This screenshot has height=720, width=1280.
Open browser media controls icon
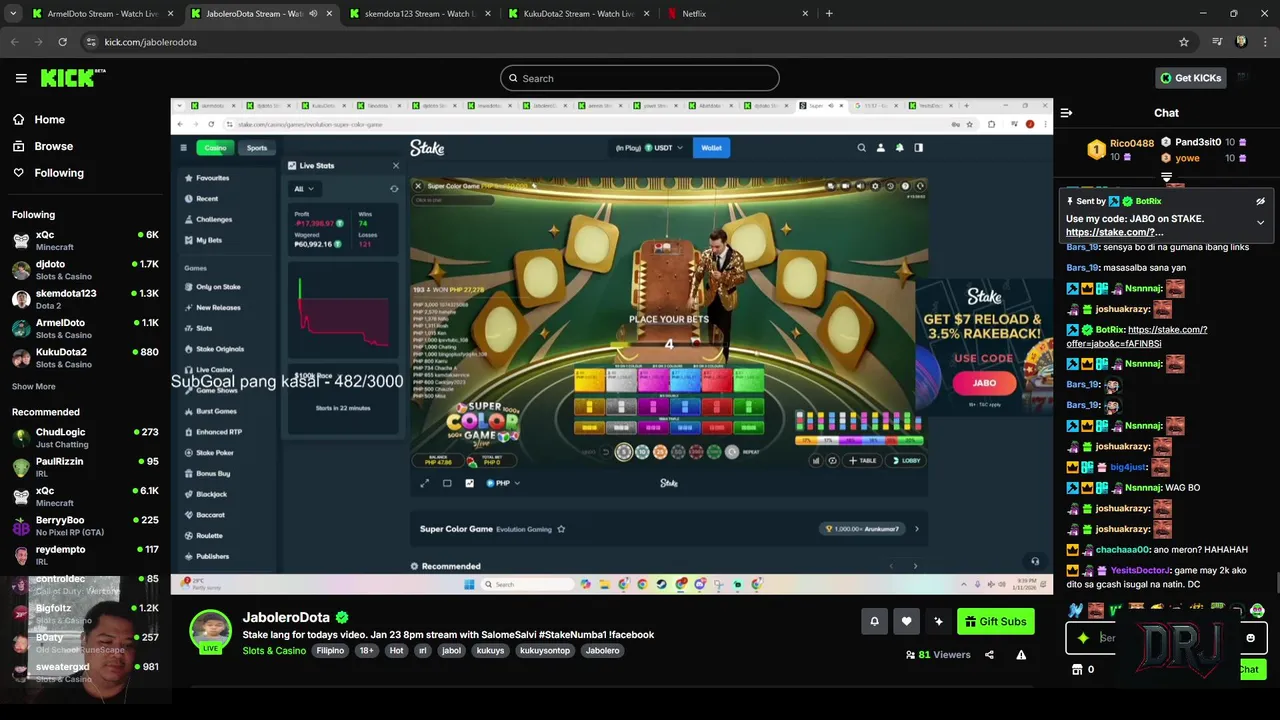pyautogui.click(x=1217, y=42)
